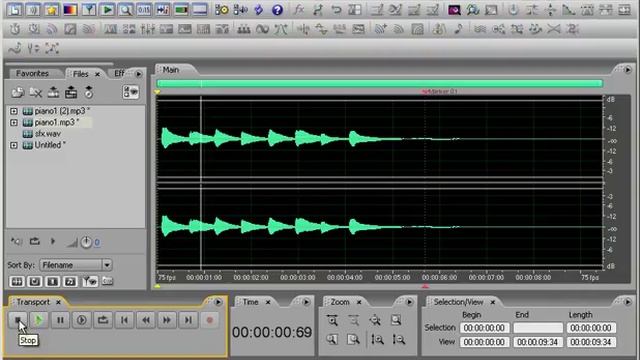Expand the piano1.mp3 file entry

[x=14, y=122]
